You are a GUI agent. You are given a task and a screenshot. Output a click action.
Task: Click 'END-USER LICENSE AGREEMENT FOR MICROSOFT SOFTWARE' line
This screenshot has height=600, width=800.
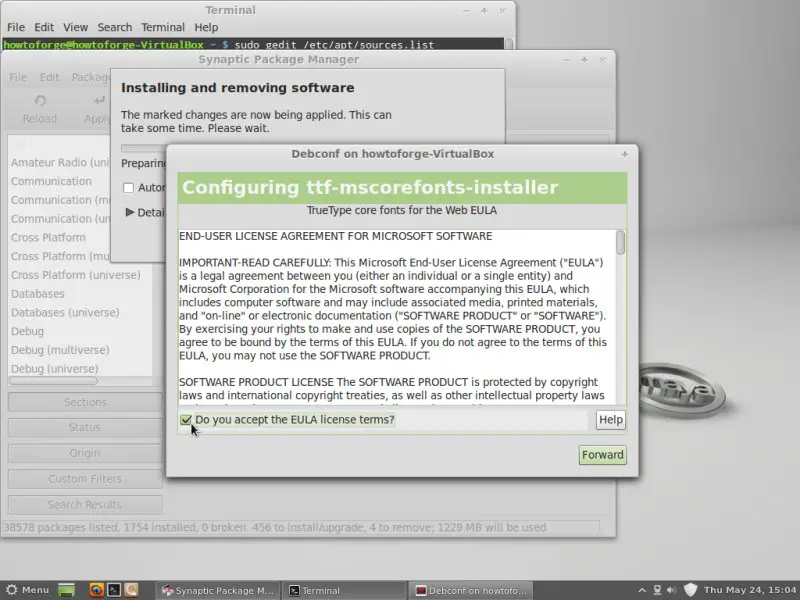336,236
